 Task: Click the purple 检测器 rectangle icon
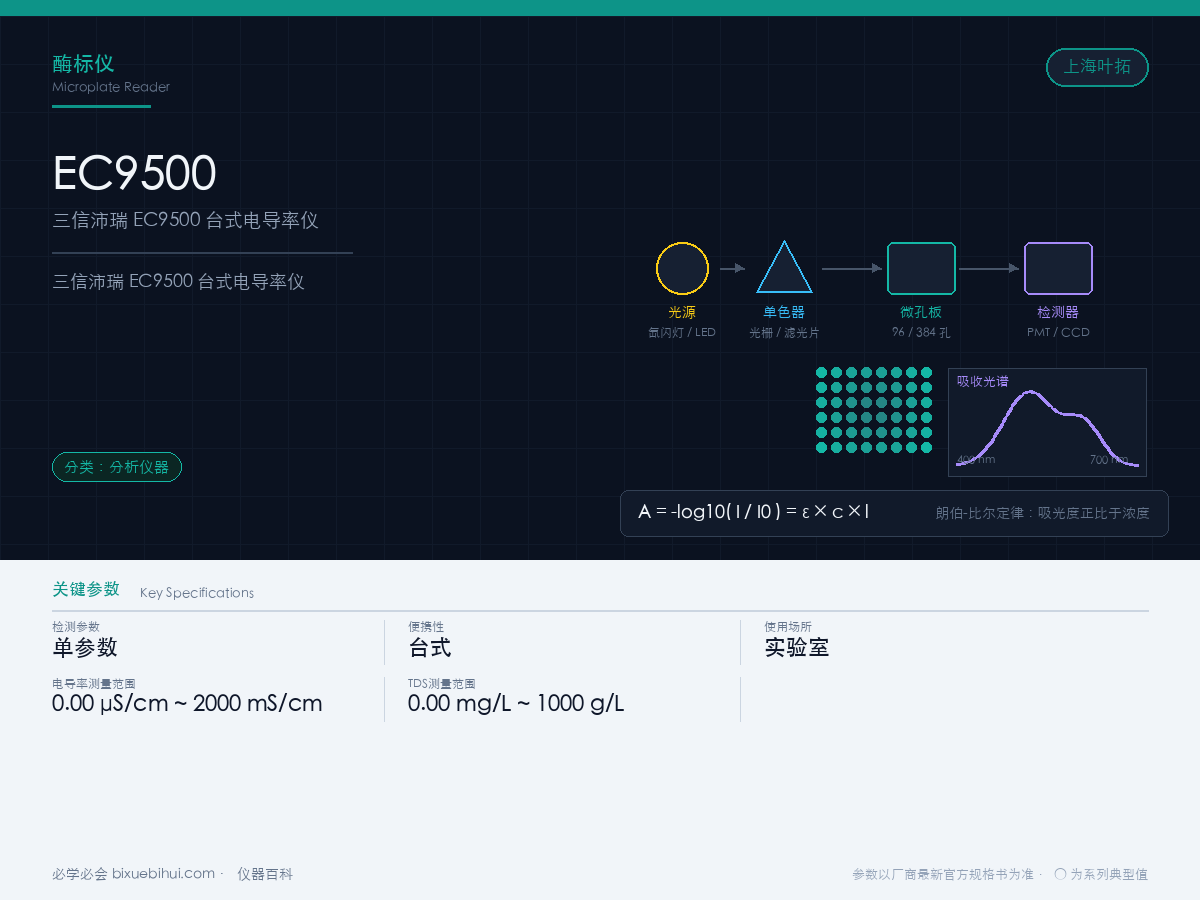(1058, 268)
